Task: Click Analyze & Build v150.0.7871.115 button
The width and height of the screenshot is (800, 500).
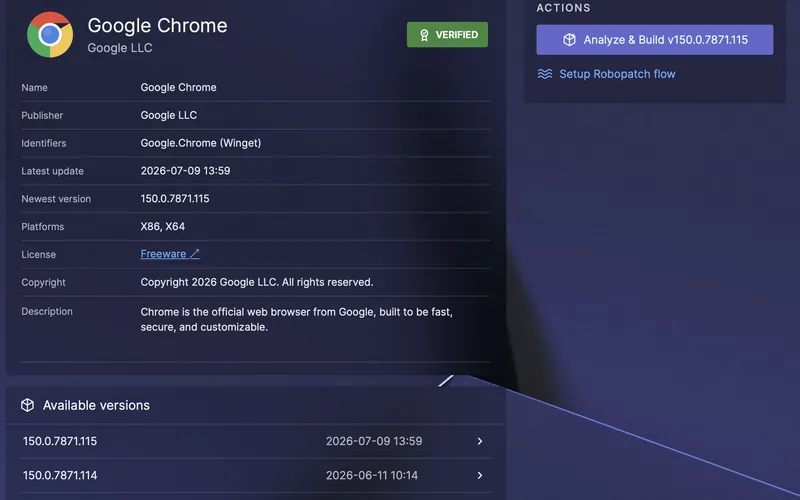Action: [x=655, y=40]
